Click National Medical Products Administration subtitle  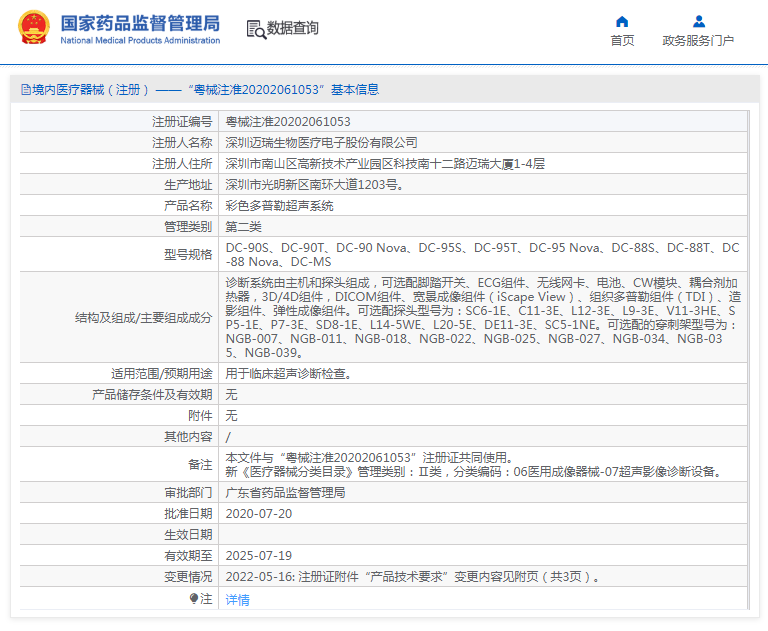point(140,41)
